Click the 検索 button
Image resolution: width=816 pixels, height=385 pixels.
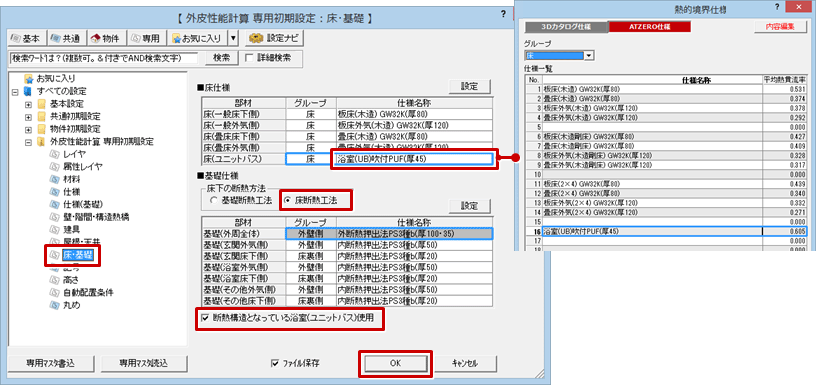[222, 58]
